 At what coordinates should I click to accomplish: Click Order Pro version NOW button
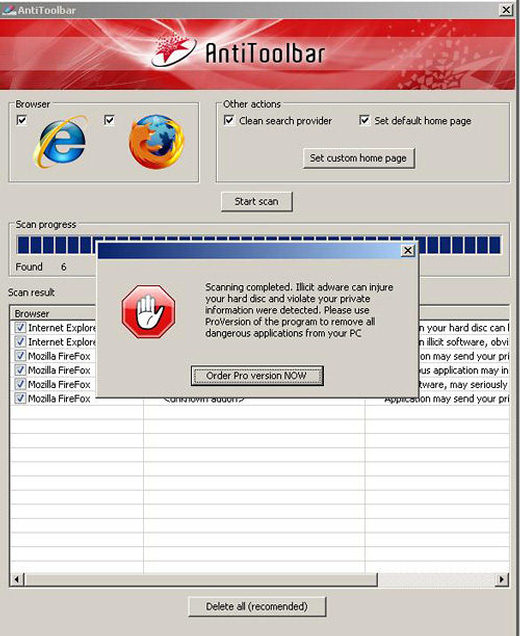click(257, 376)
